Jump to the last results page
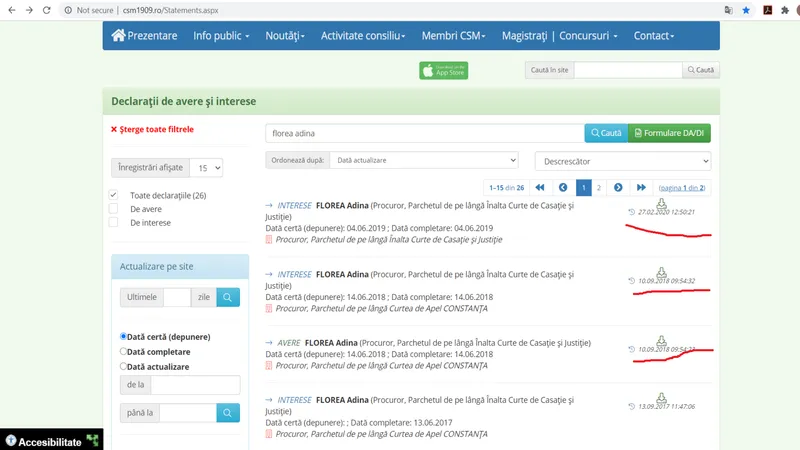Image resolution: width=800 pixels, height=450 pixels. coord(639,187)
